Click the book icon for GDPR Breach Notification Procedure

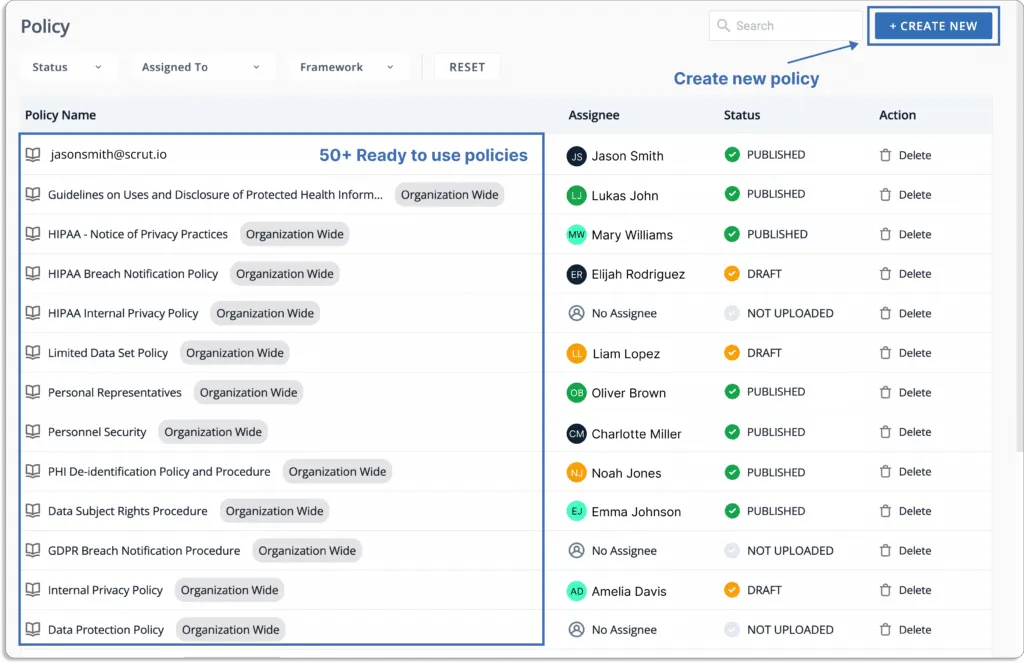pyautogui.click(x=35, y=550)
